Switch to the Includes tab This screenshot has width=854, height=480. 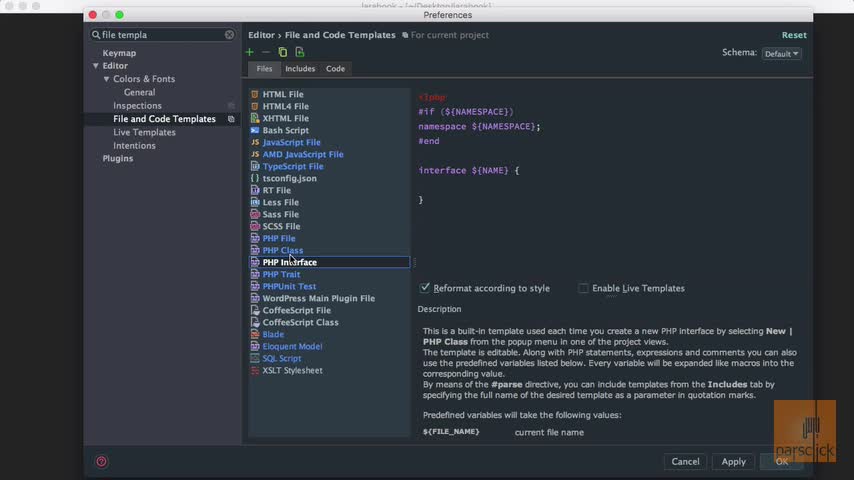300,69
